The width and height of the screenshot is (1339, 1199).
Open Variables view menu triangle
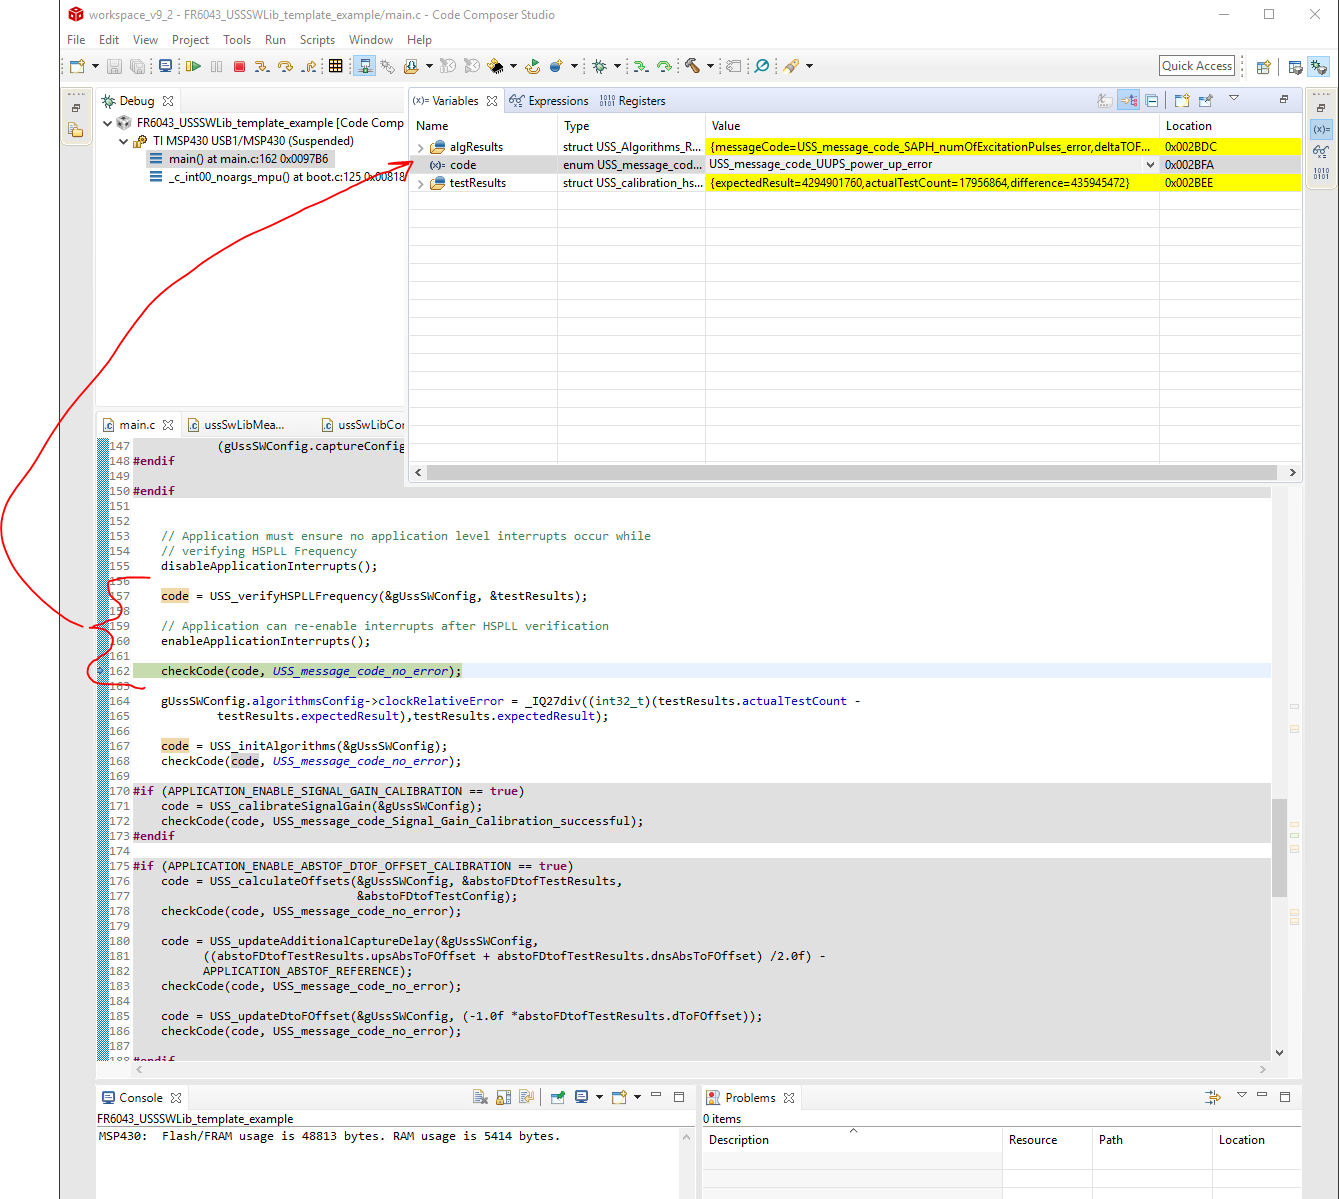[x=1234, y=97]
